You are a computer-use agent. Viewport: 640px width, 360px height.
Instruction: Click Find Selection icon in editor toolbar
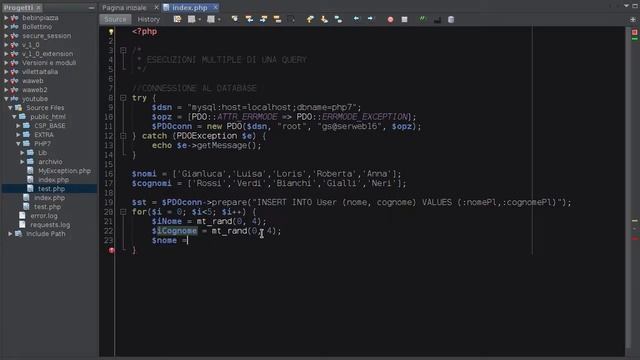pyautogui.click(x=235, y=19)
